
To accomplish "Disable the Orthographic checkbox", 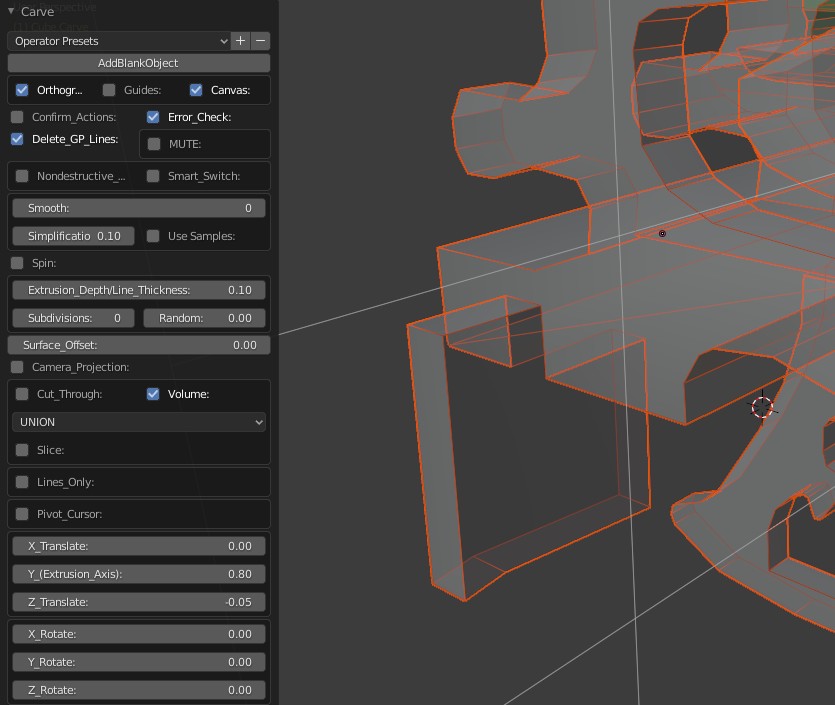I will pos(22,90).
